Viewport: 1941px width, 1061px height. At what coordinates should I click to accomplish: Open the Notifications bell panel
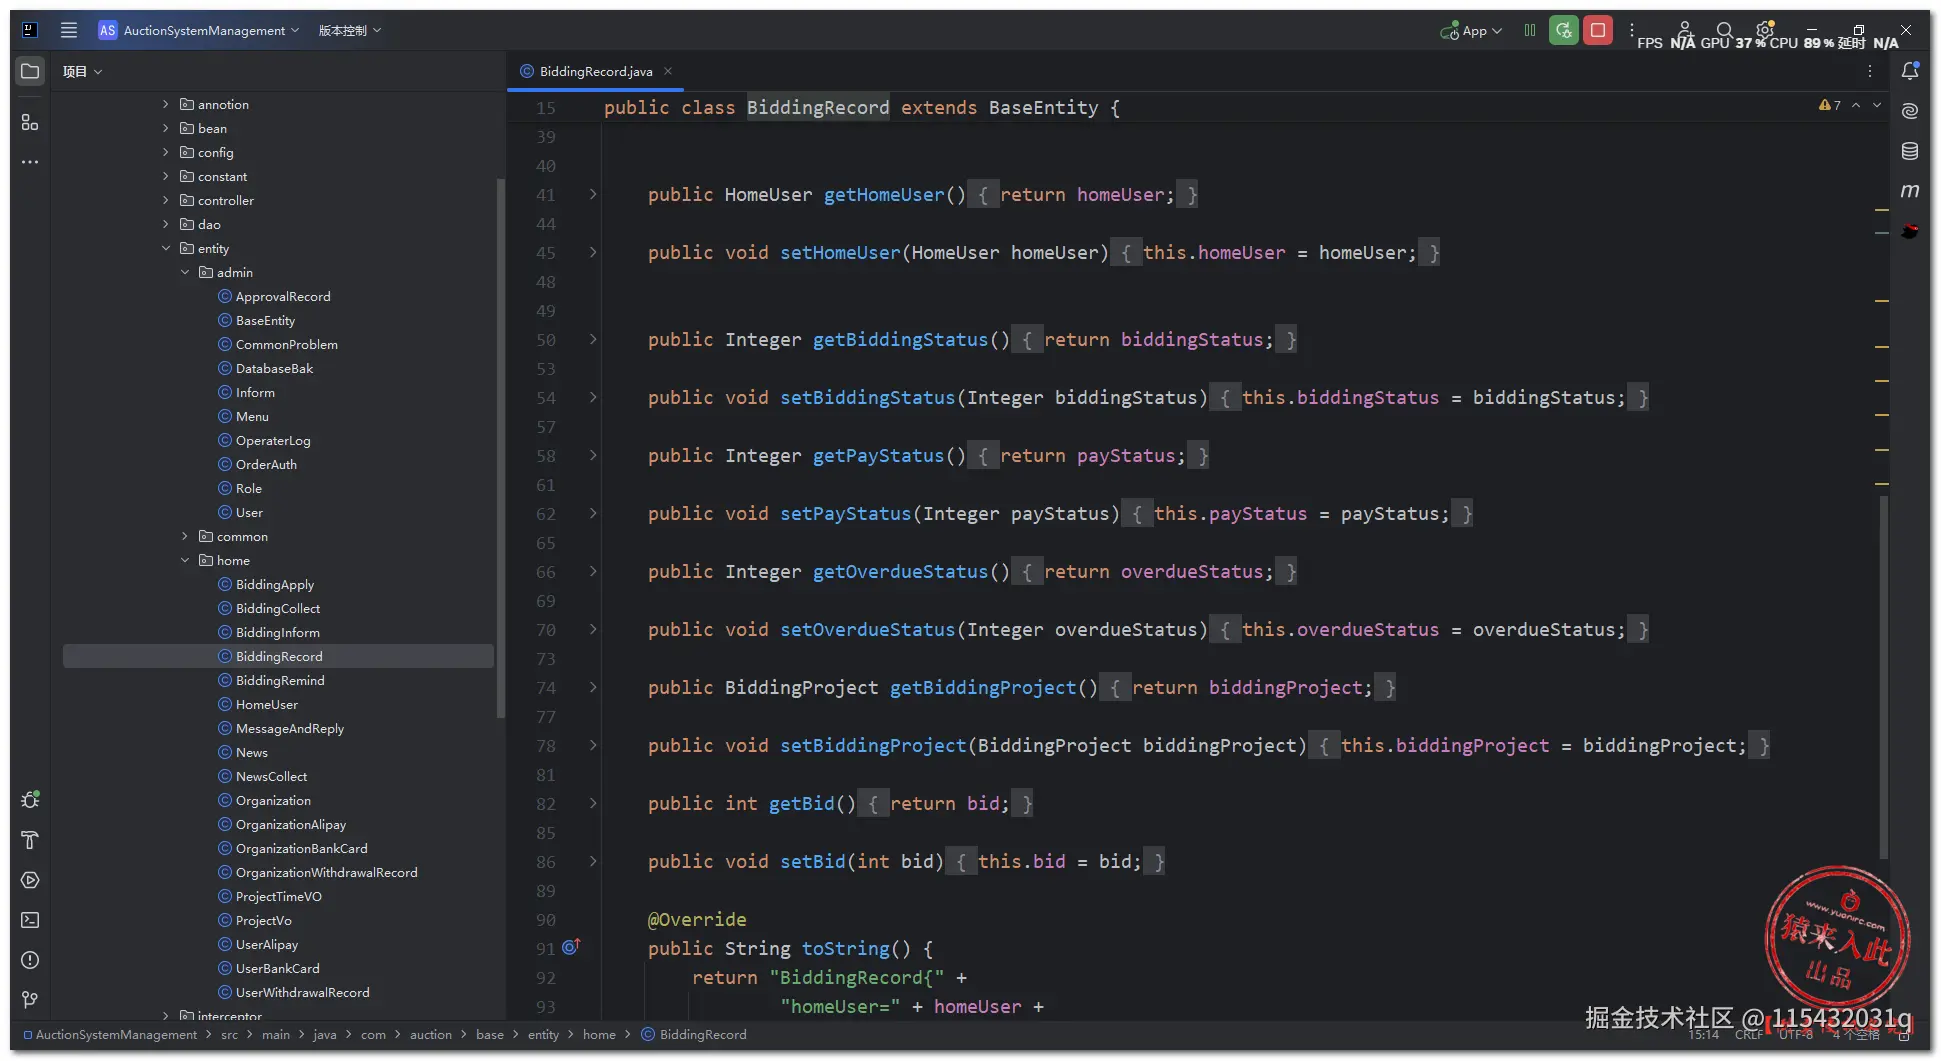coord(1910,71)
